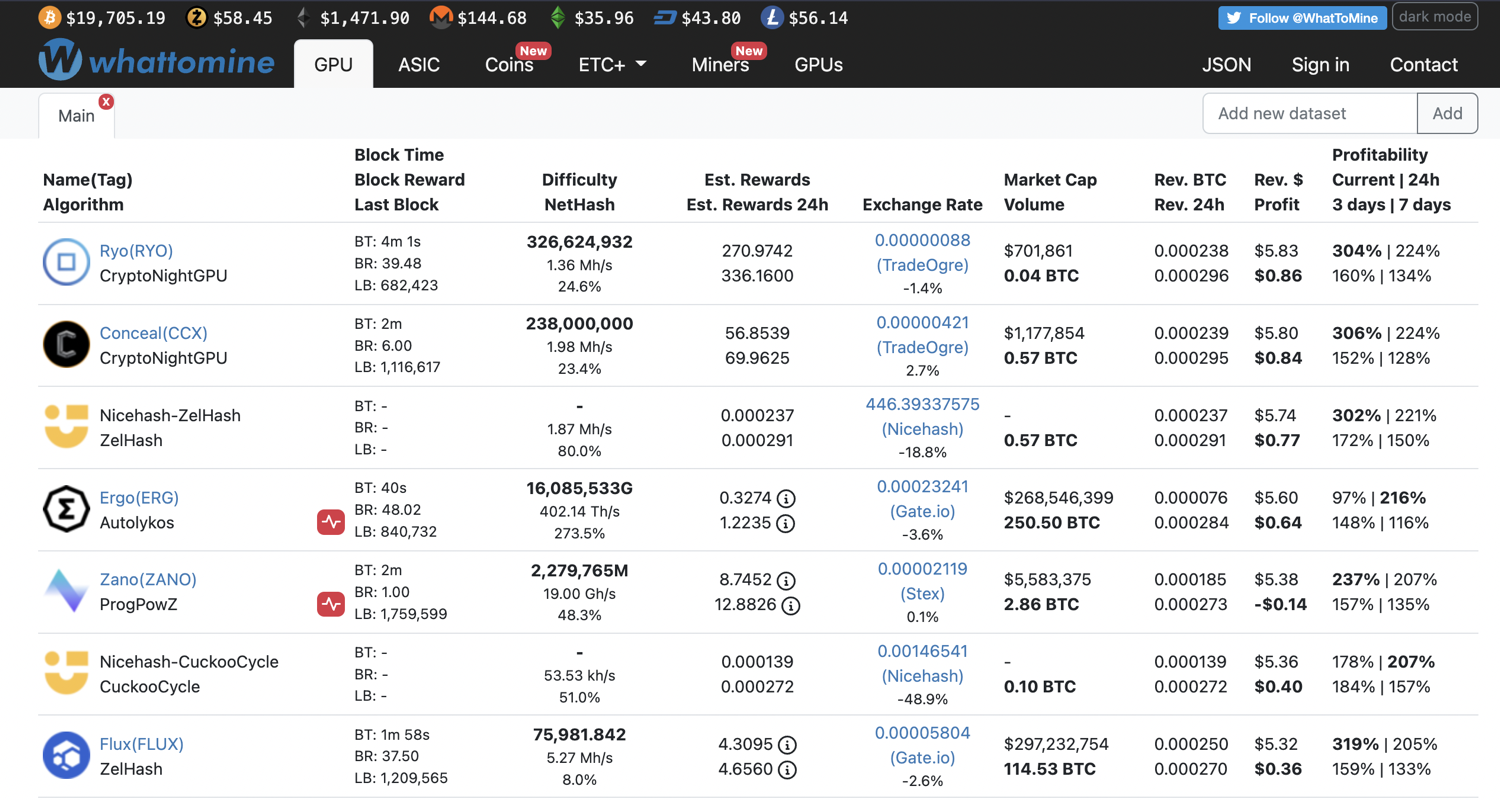The image size is (1500, 801).
Task: Click the Ergo coin logo icon
Action: click(67, 509)
